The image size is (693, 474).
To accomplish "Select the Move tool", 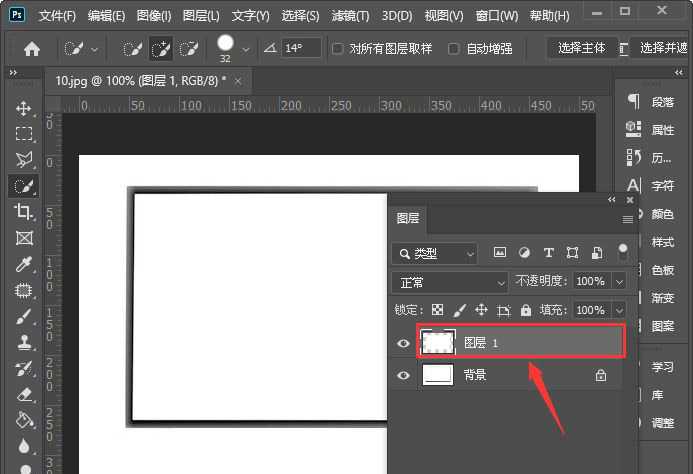I will point(24,108).
